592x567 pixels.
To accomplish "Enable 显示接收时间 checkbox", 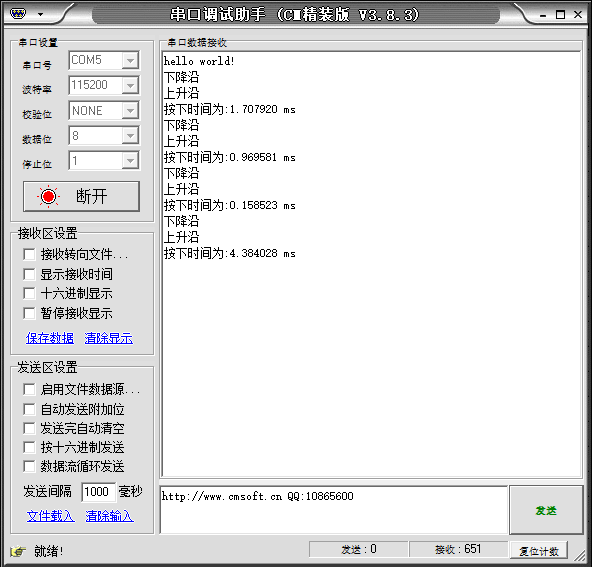I will pyautogui.click(x=29, y=274).
